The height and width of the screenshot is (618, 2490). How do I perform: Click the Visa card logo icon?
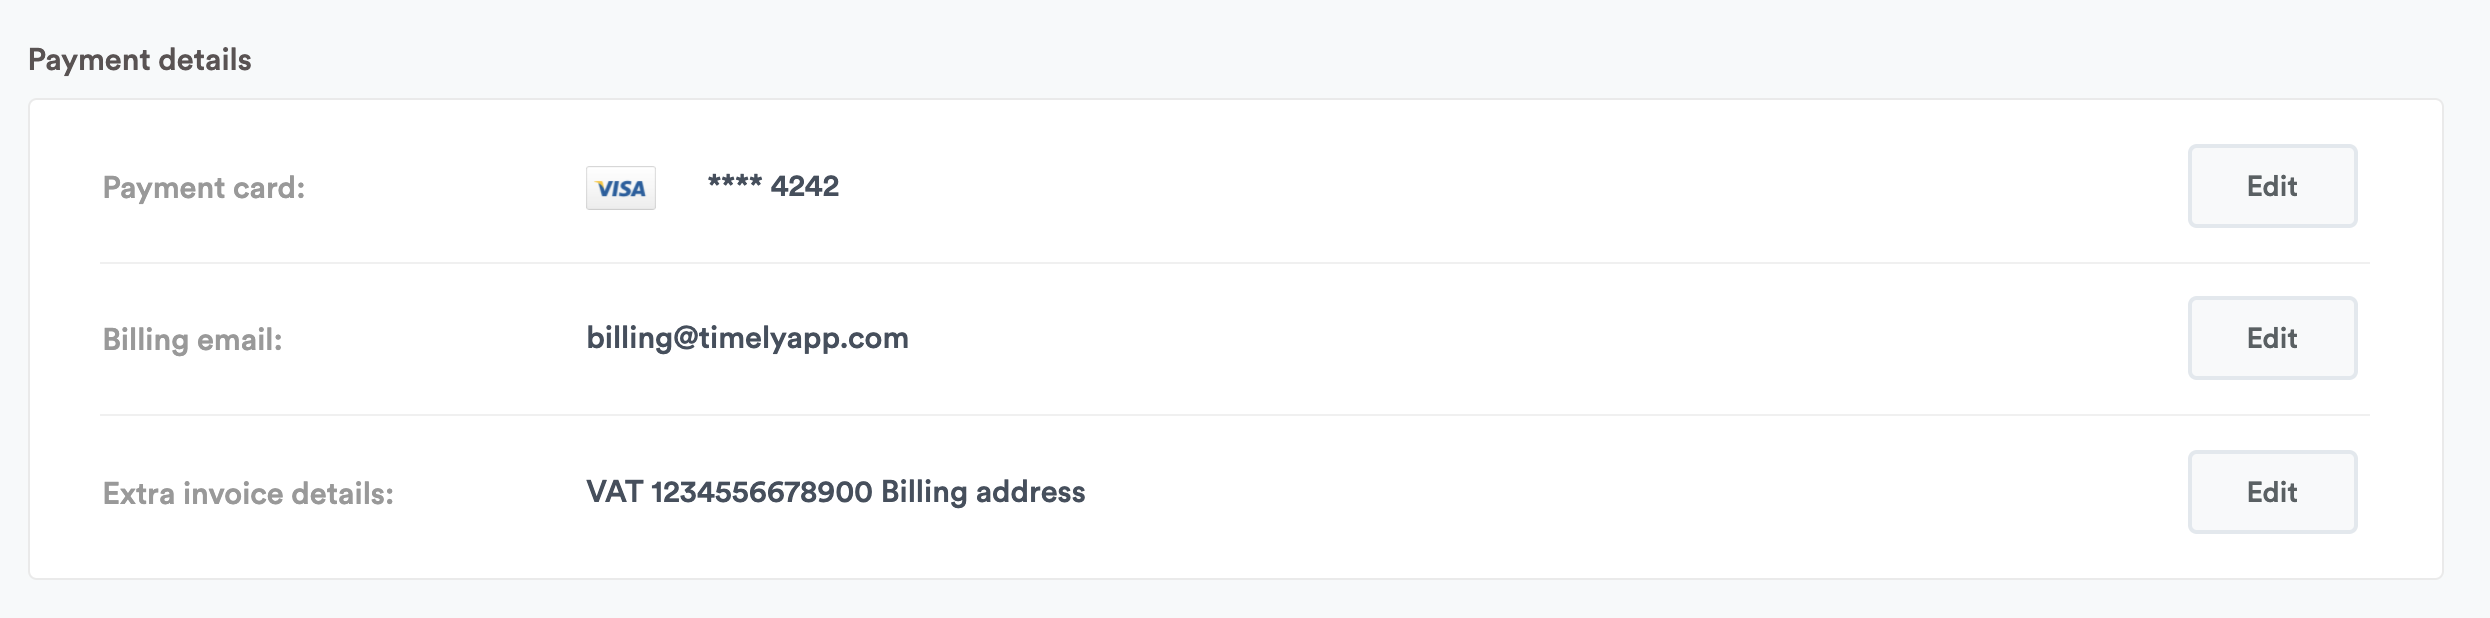(620, 188)
